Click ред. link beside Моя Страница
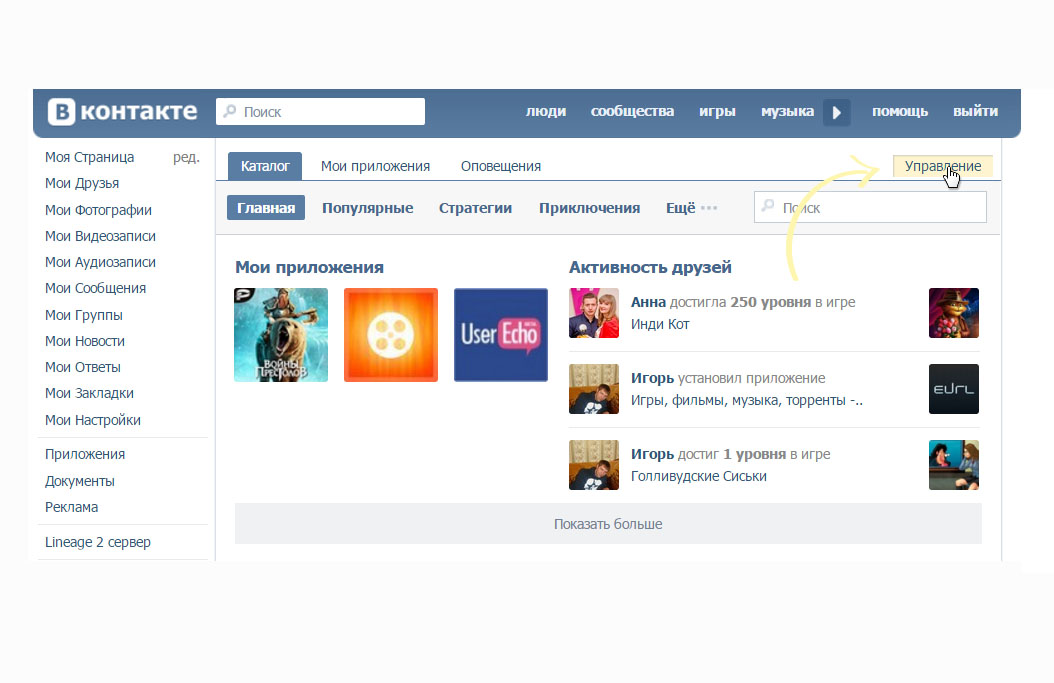1054x683 pixels. tap(186, 157)
